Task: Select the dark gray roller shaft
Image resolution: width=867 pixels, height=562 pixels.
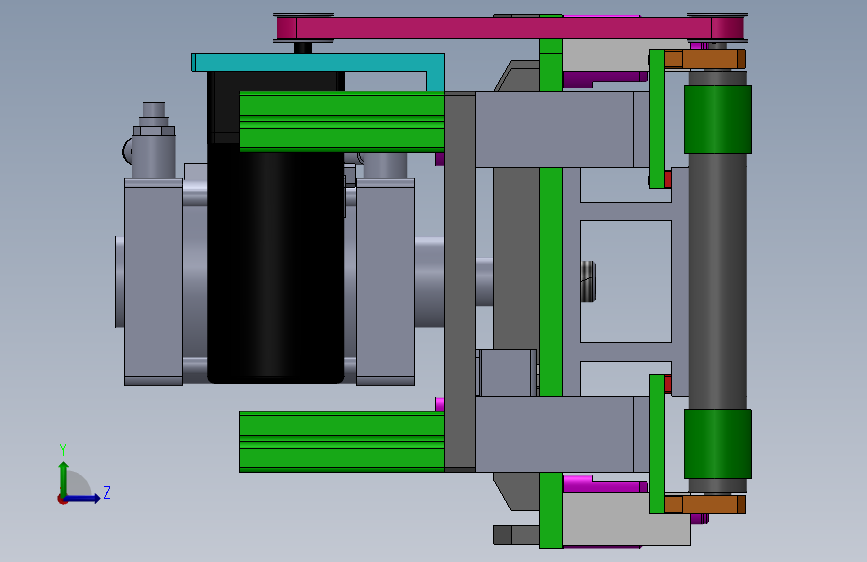Action: tap(718, 281)
